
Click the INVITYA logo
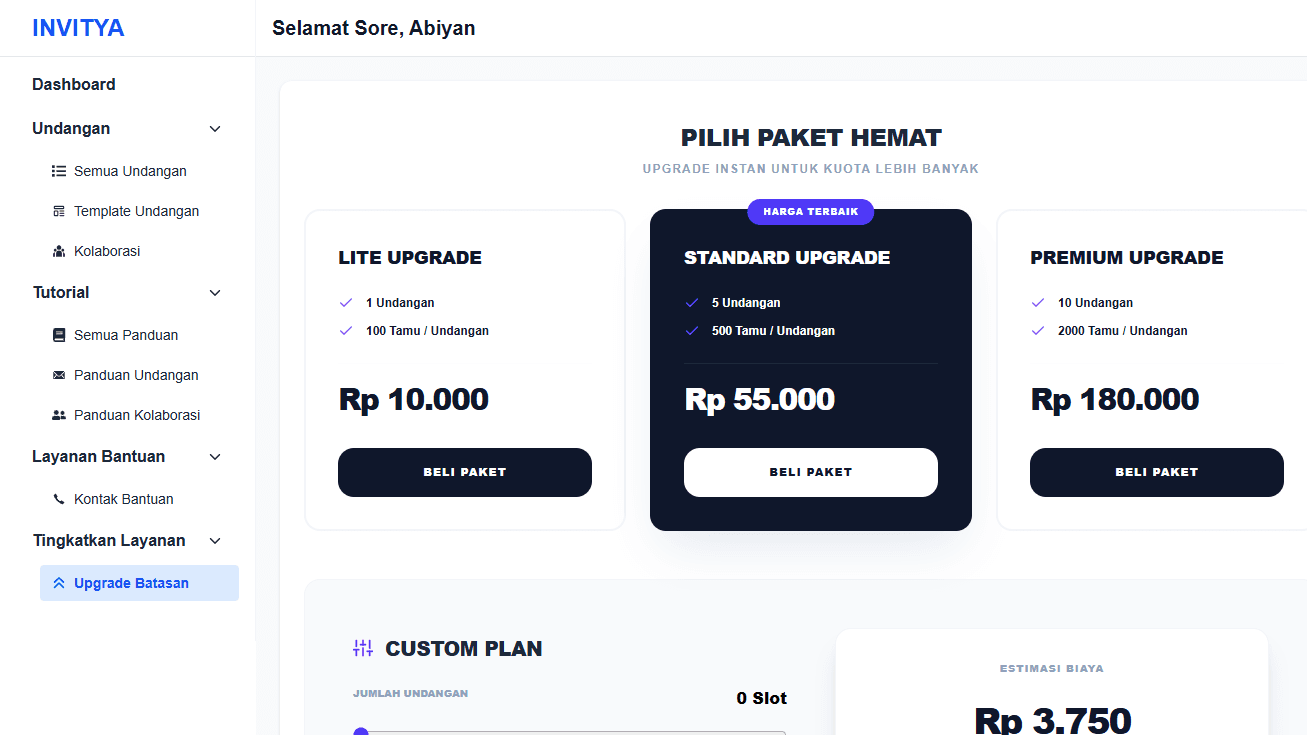click(x=79, y=27)
